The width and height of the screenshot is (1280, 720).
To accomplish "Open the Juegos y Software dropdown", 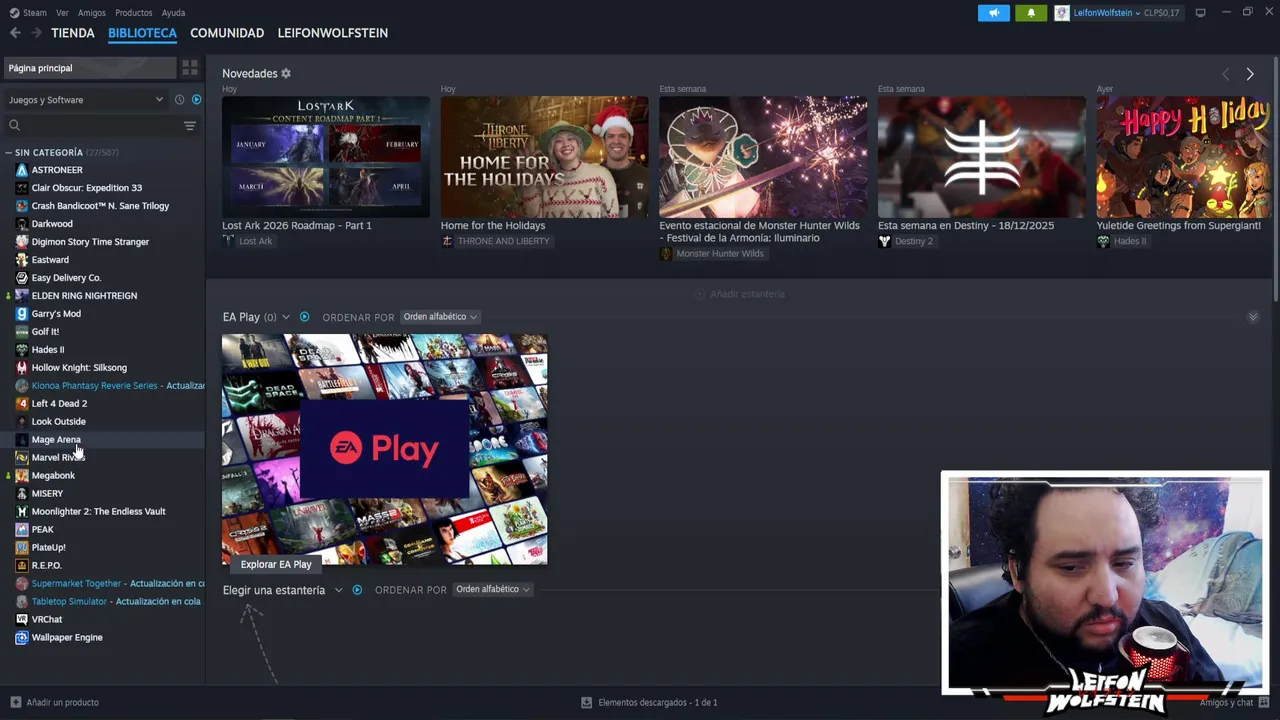I will [85, 100].
